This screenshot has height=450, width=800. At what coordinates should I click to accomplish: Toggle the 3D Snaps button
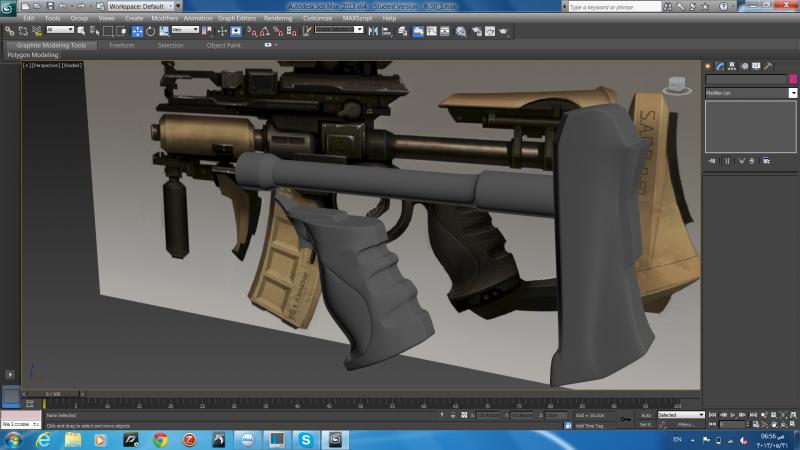click(252, 31)
